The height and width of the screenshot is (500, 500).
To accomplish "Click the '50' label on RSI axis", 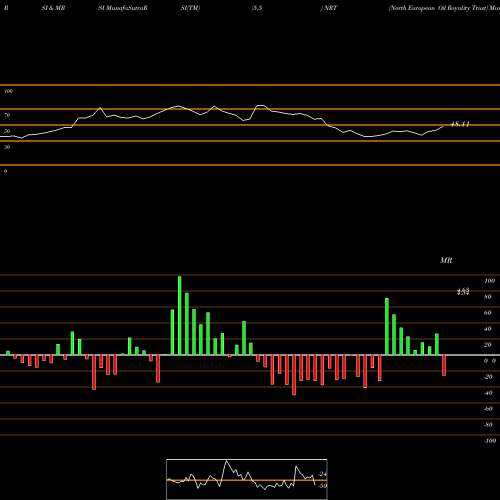I will coord(7,131).
